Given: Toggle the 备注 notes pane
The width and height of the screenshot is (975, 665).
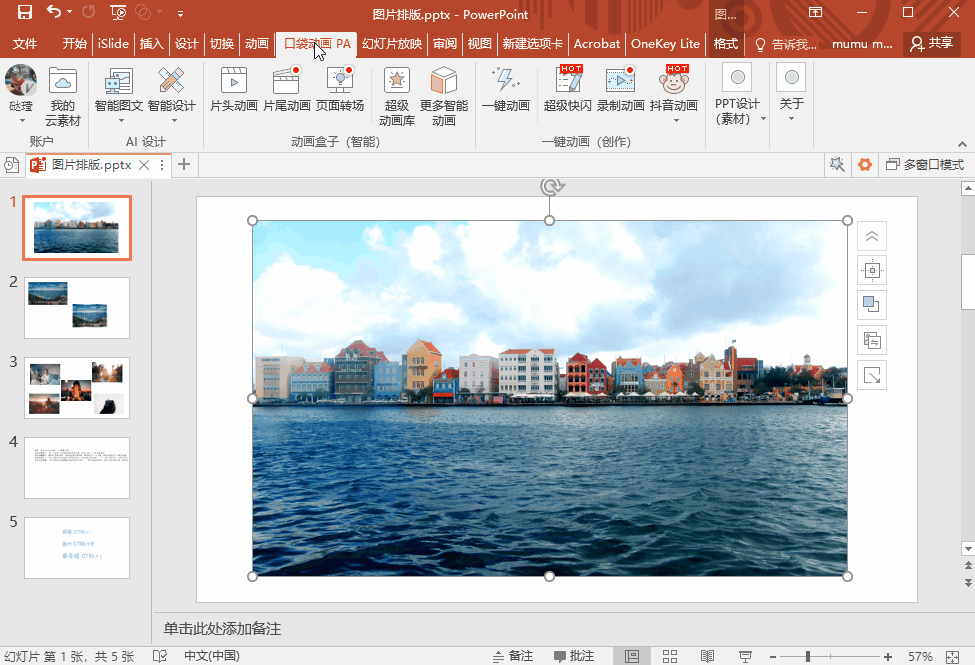Looking at the screenshot, I should pos(513,656).
